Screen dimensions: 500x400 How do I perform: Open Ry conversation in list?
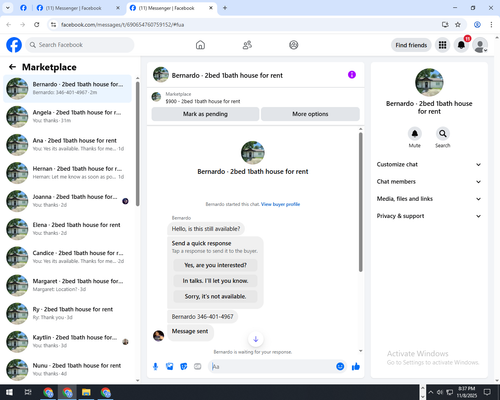(67, 313)
